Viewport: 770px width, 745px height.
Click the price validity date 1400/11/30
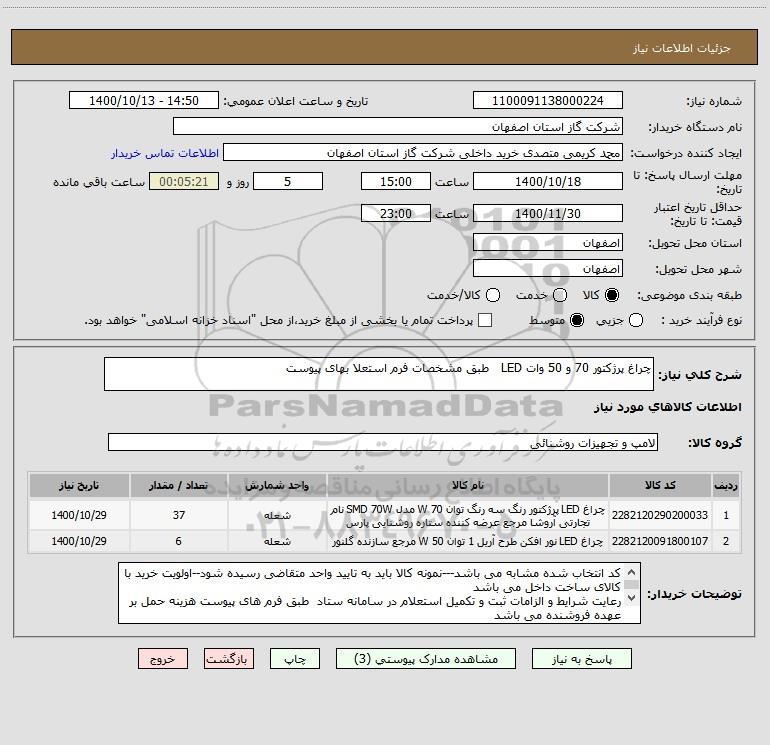click(548, 213)
